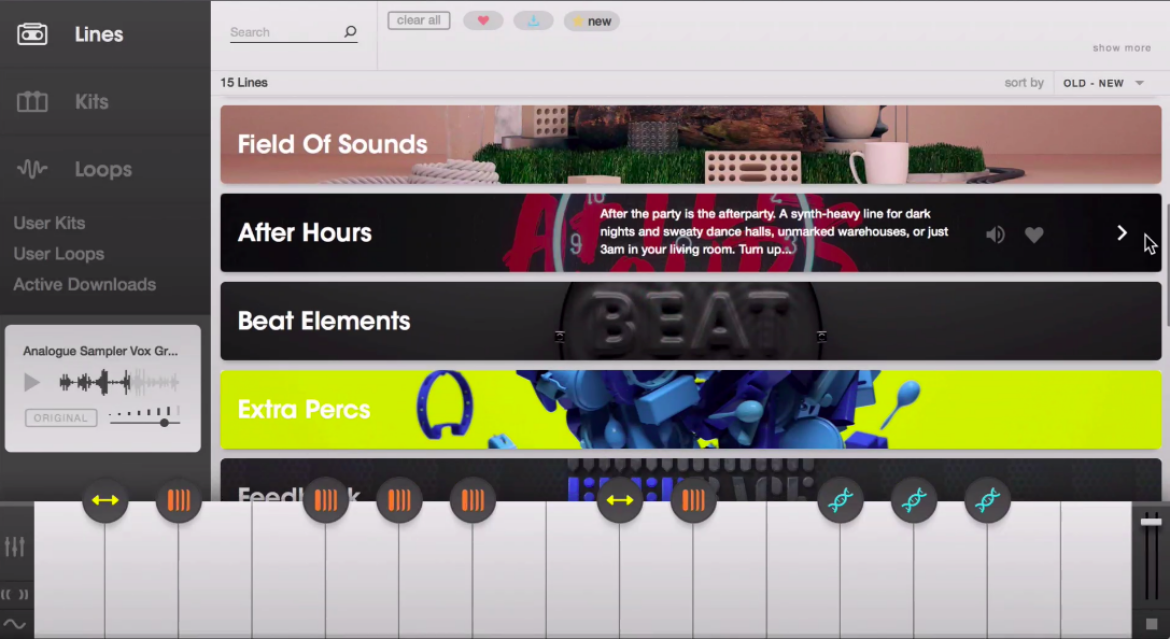Click the Lines cassette icon in sidebar
Viewport: 1170px width, 639px height.
[x=32, y=34]
